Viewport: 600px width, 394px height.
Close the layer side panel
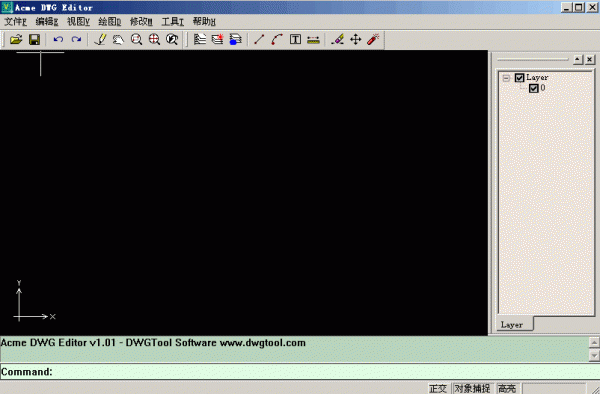[x=590, y=59]
